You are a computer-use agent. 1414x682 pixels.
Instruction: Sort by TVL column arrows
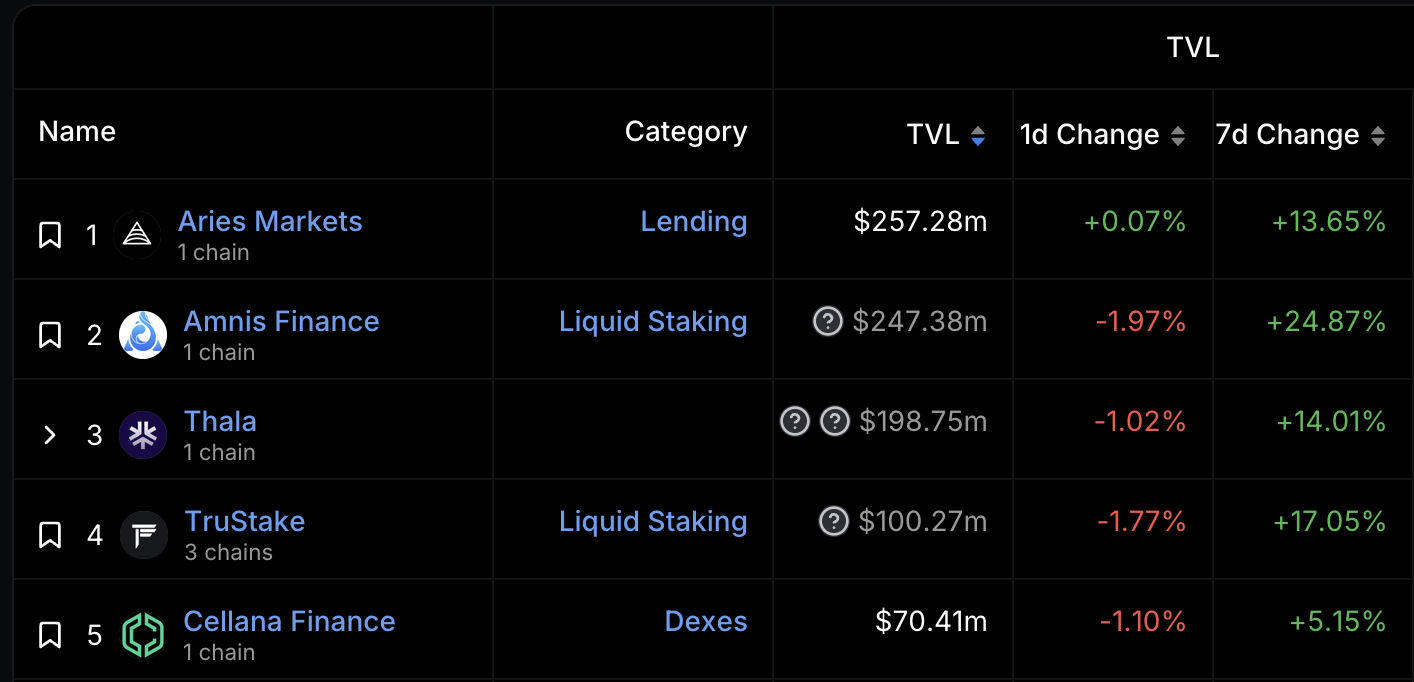(x=978, y=136)
